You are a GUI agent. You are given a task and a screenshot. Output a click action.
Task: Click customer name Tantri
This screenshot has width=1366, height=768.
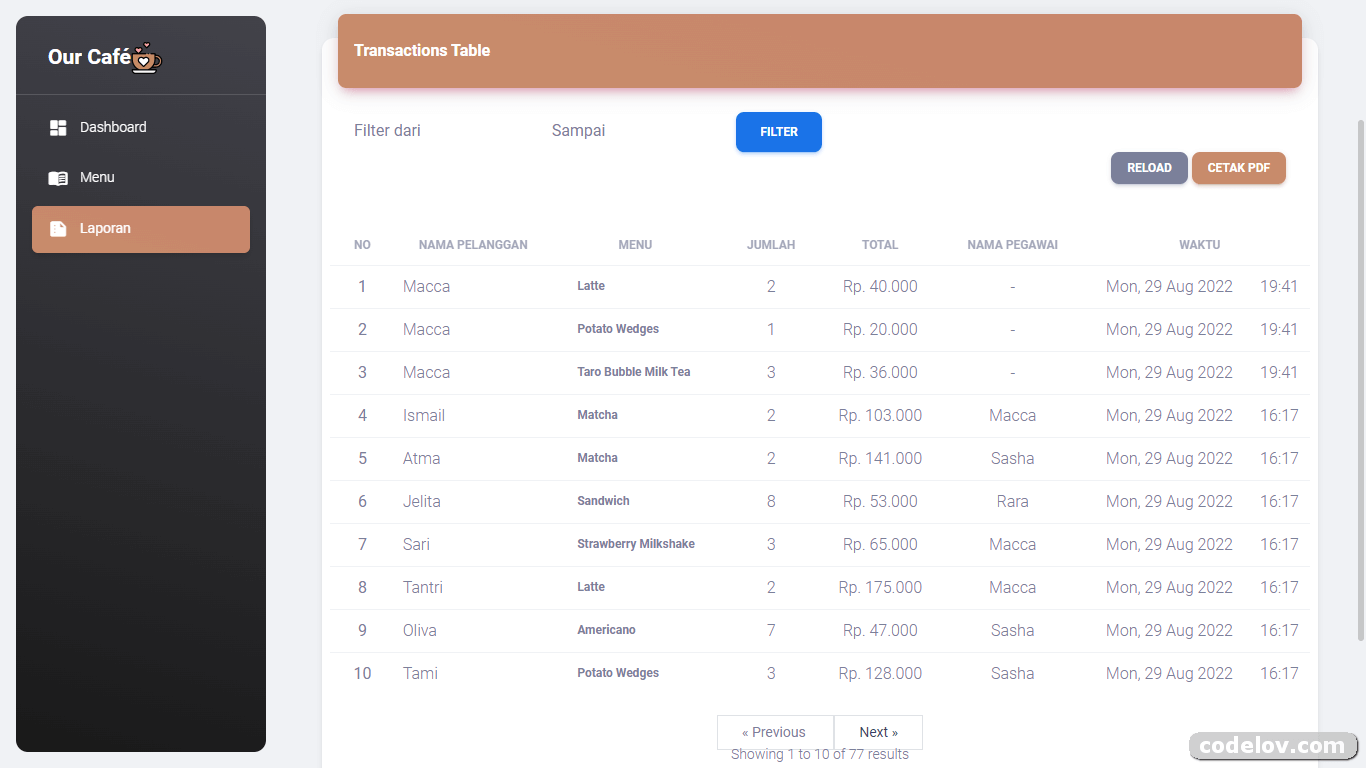[x=423, y=587]
